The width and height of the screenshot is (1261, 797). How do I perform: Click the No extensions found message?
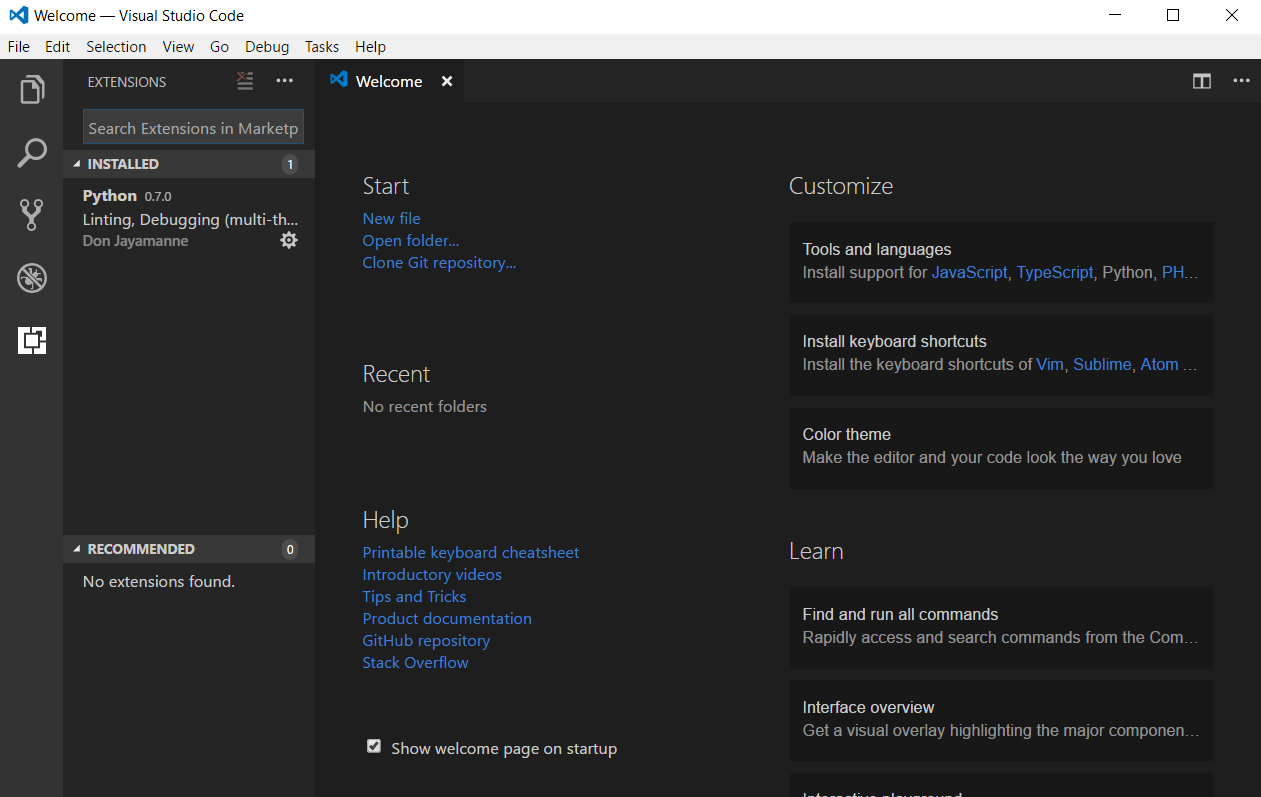[x=159, y=582]
